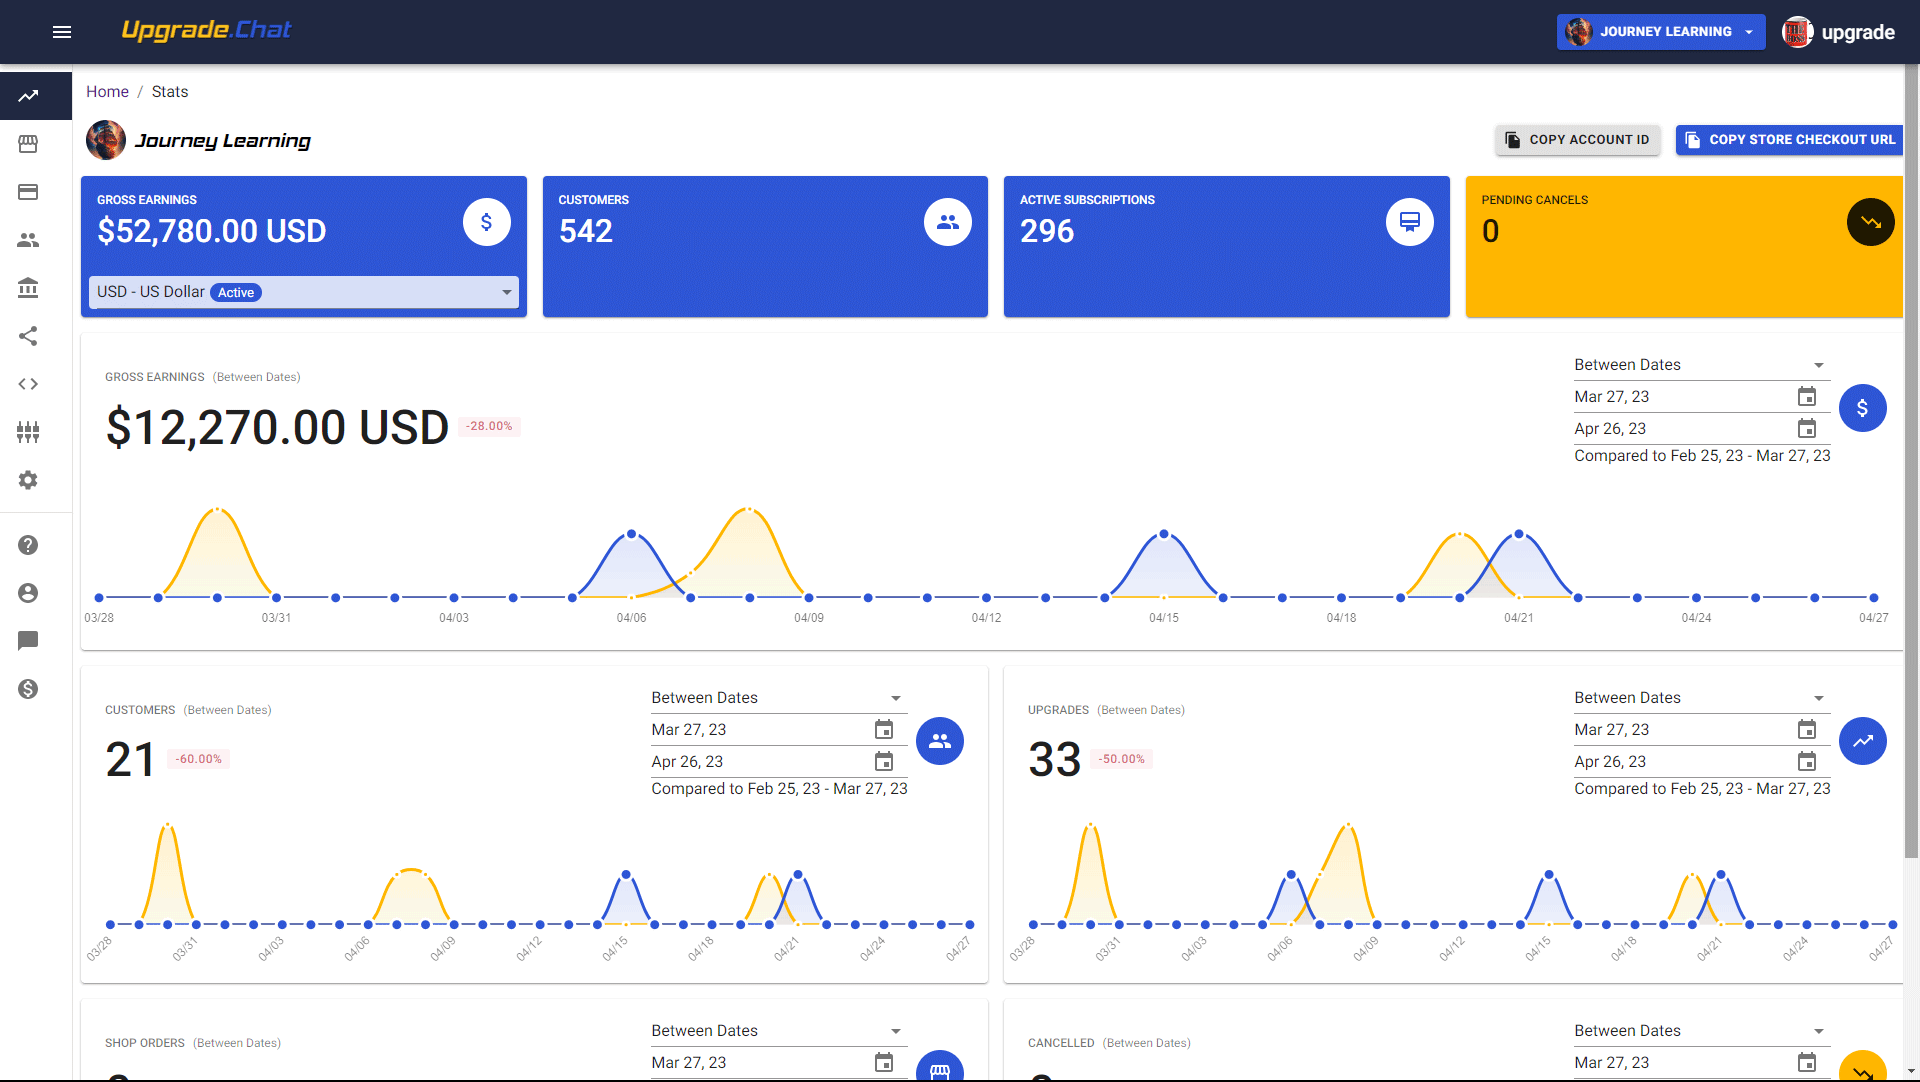Open the Stats trend icon in sidebar

[28, 96]
